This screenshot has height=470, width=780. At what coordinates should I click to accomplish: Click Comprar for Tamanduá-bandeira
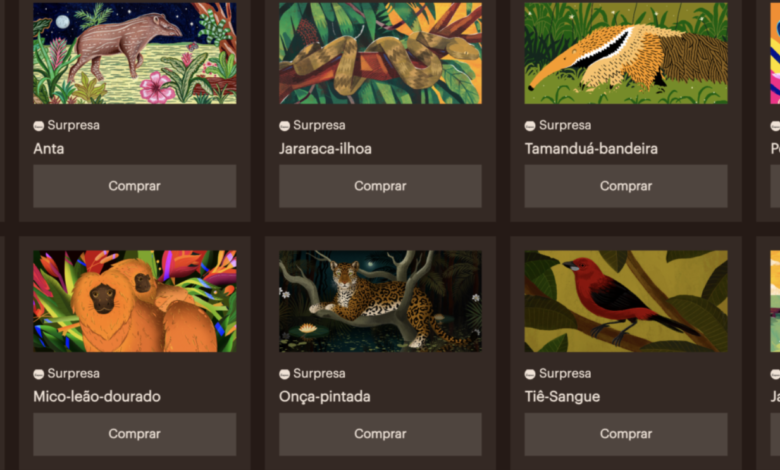626,186
